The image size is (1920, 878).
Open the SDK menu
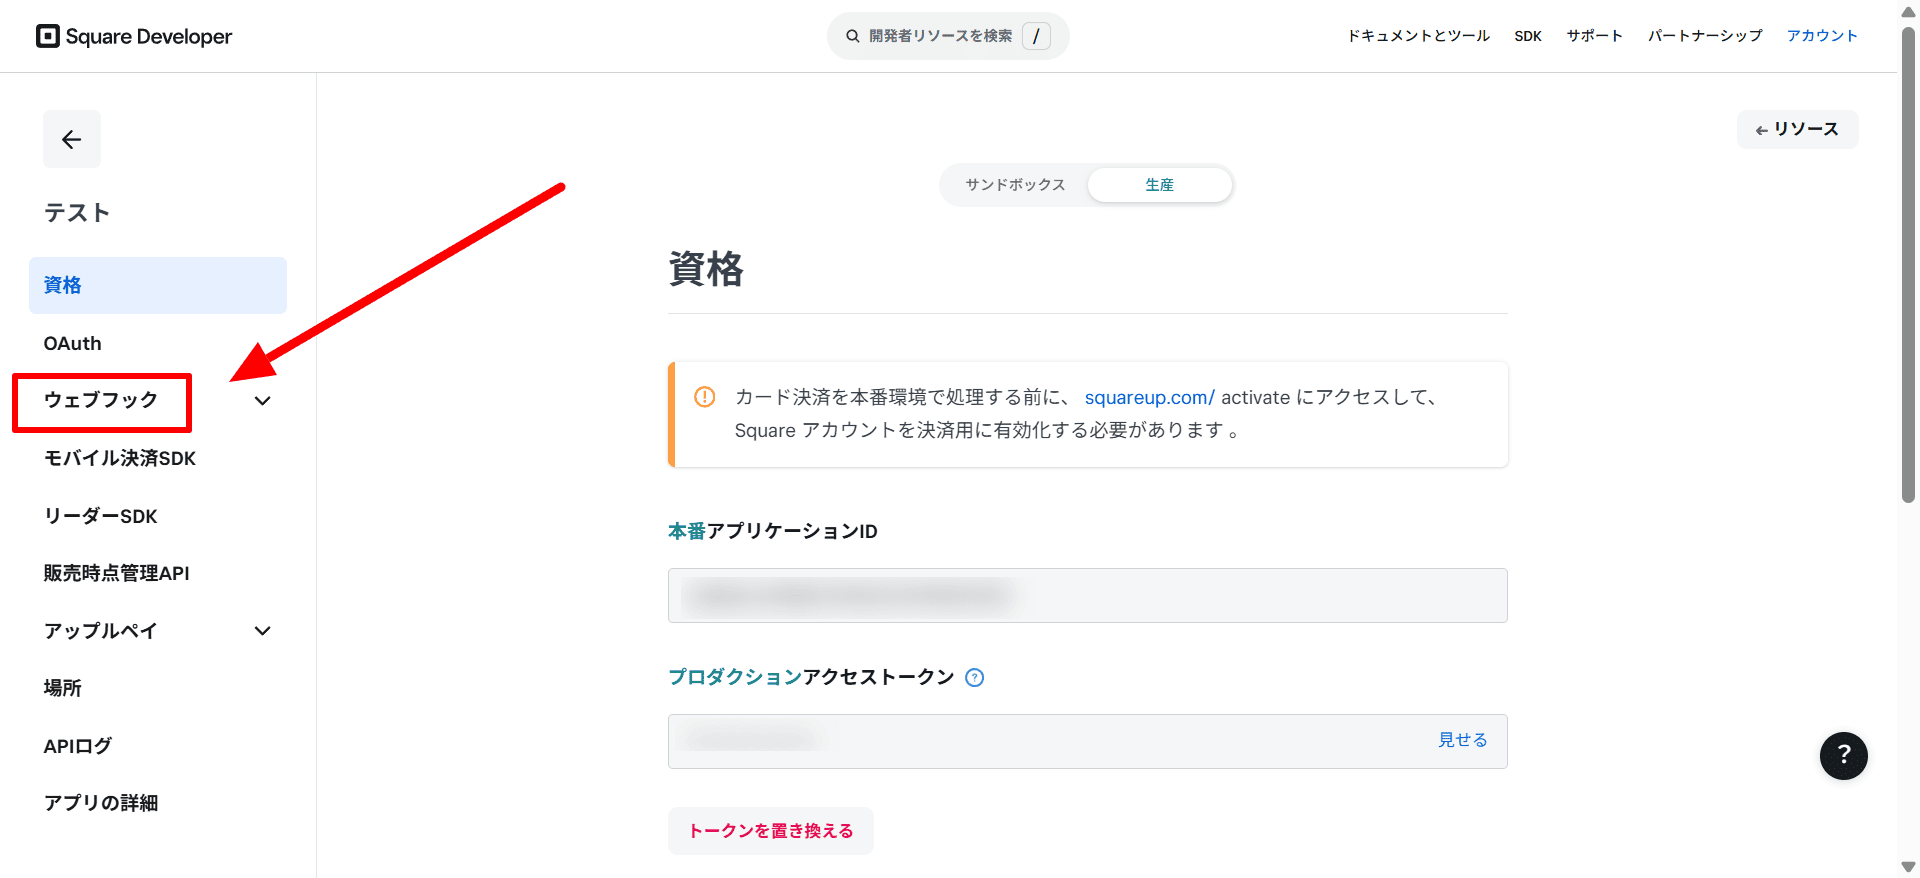(x=1528, y=36)
